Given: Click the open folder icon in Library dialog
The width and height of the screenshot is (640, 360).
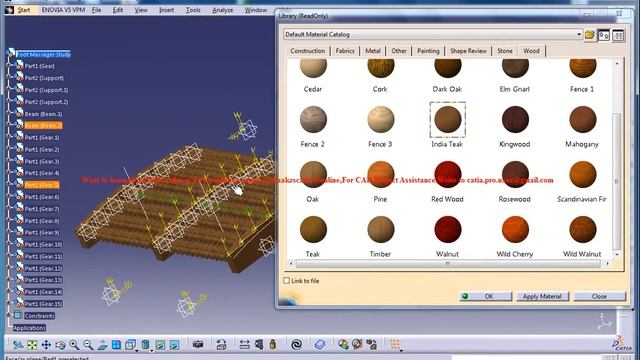Looking at the screenshot, I should (x=589, y=35).
